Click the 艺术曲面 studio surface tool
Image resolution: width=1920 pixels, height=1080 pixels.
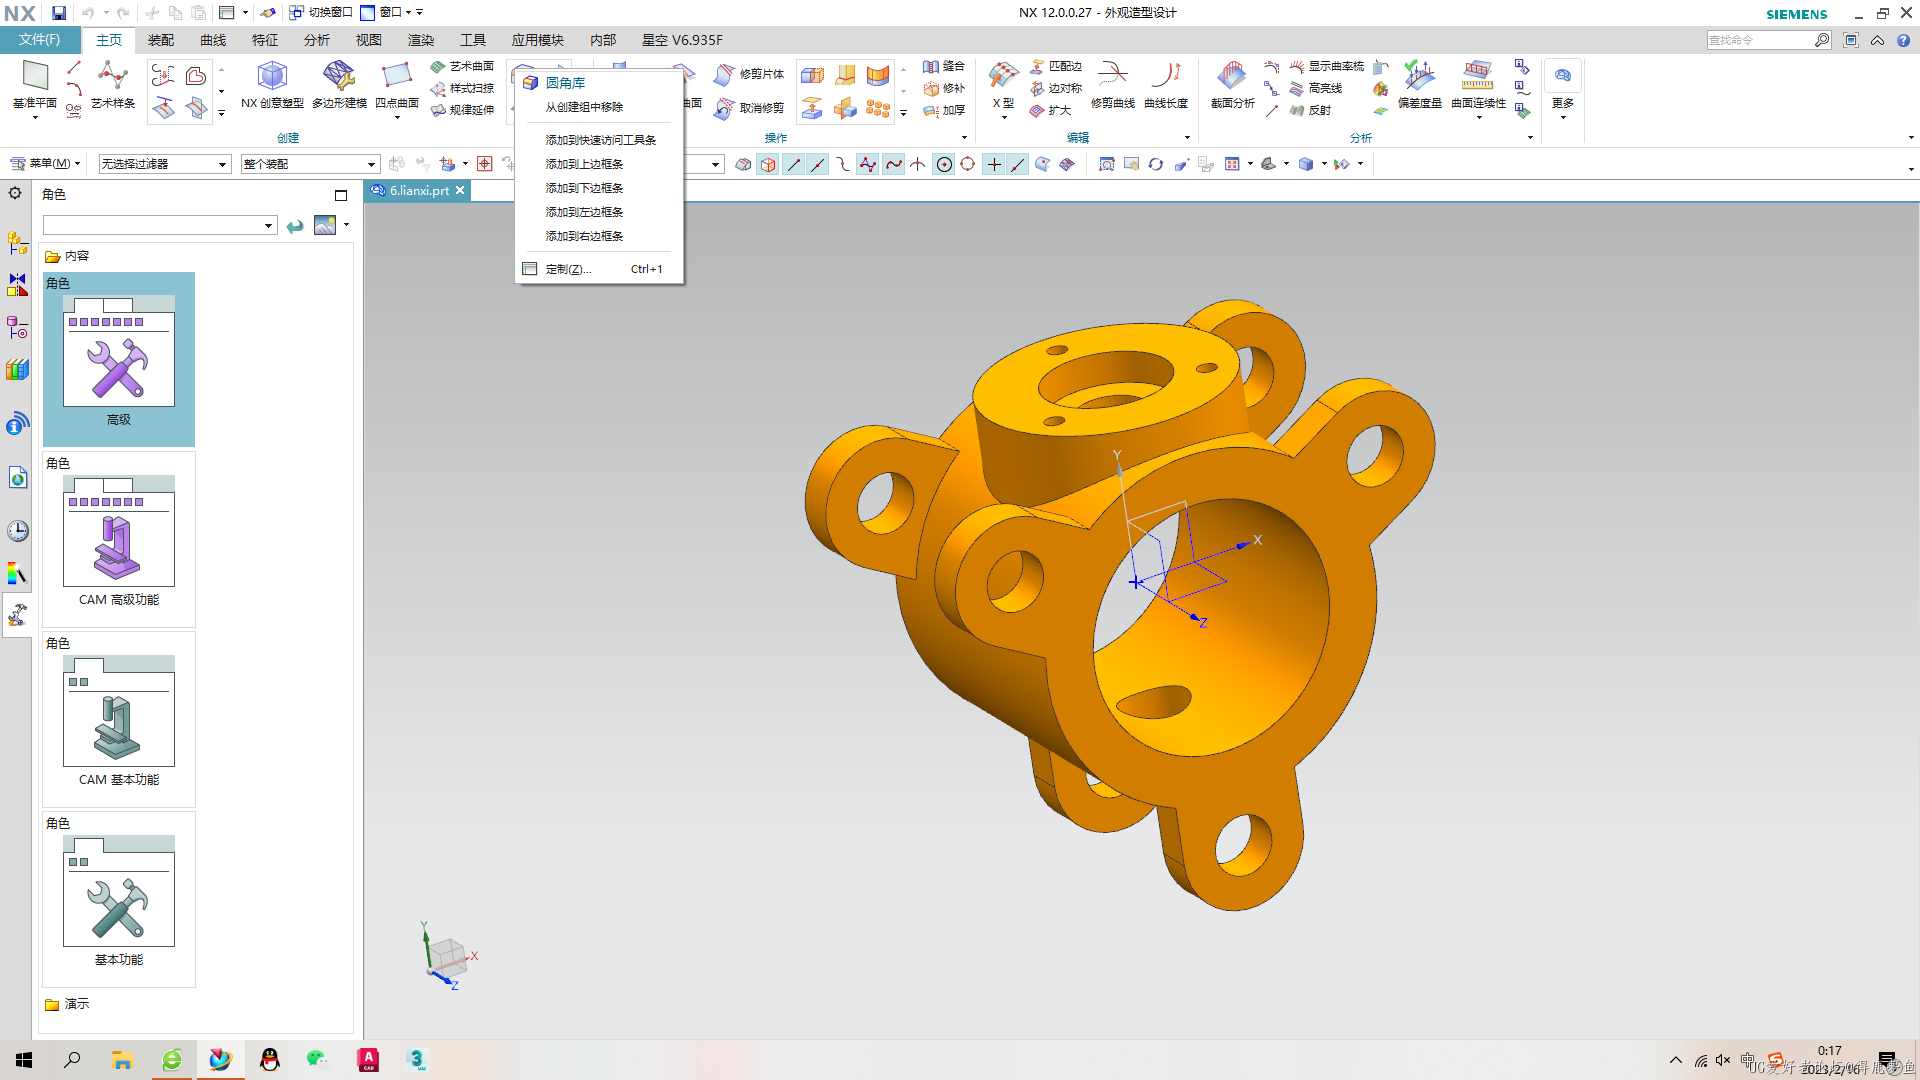coord(462,66)
